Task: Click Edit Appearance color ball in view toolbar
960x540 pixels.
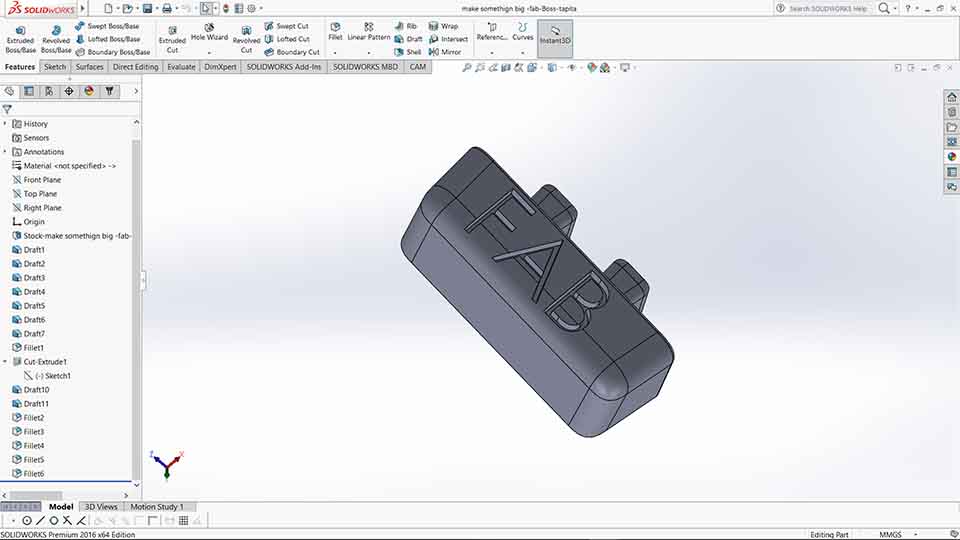Action: [x=591, y=67]
